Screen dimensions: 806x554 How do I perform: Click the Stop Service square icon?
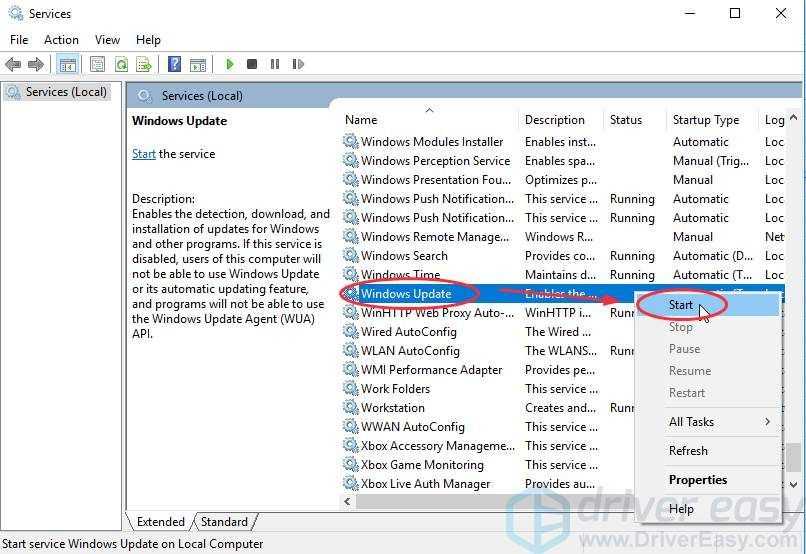pyautogui.click(x=252, y=64)
